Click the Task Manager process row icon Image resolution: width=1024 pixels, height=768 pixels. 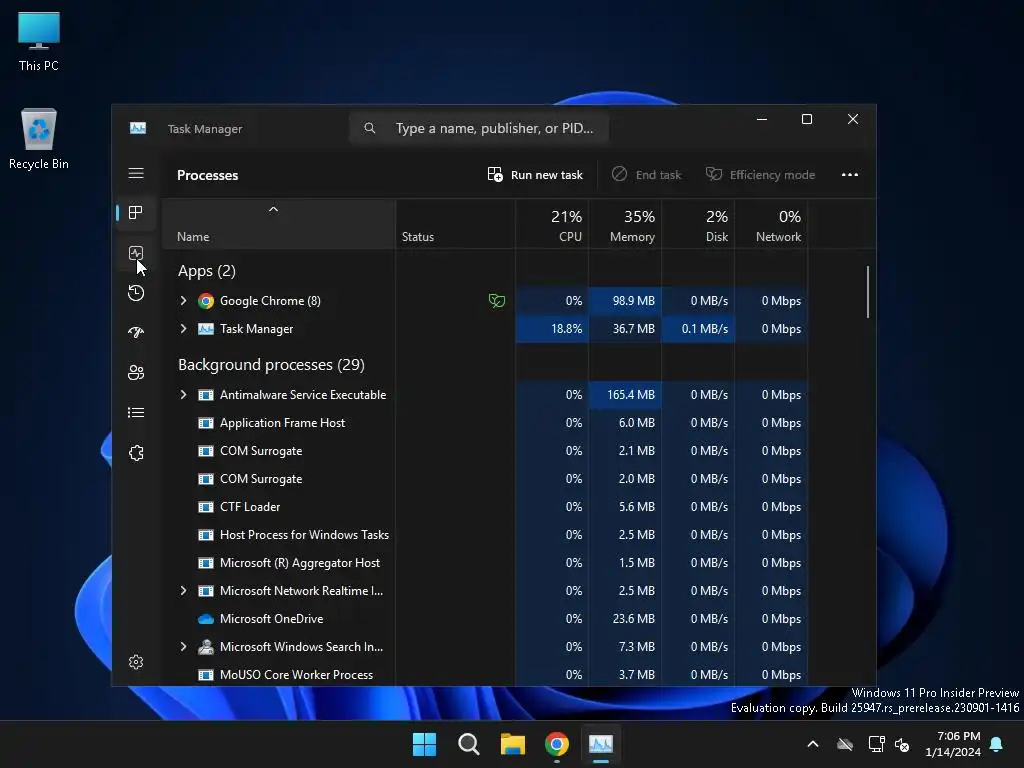point(206,329)
